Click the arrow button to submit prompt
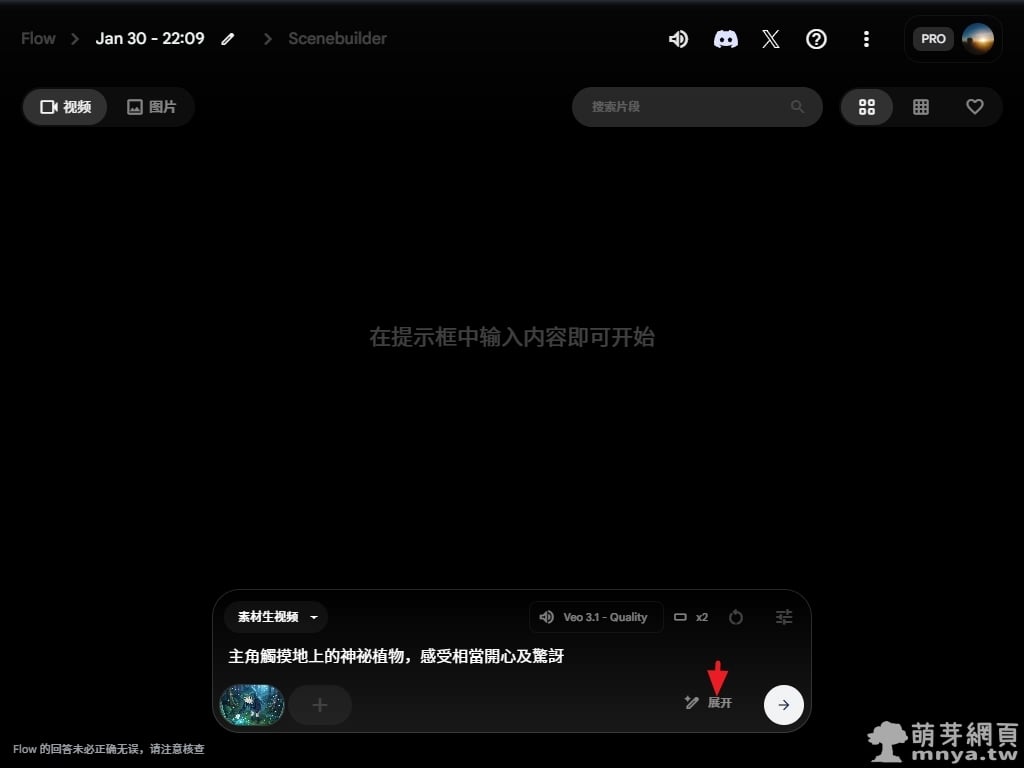Screen dimensions: 1024x768 [x=784, y=704]
